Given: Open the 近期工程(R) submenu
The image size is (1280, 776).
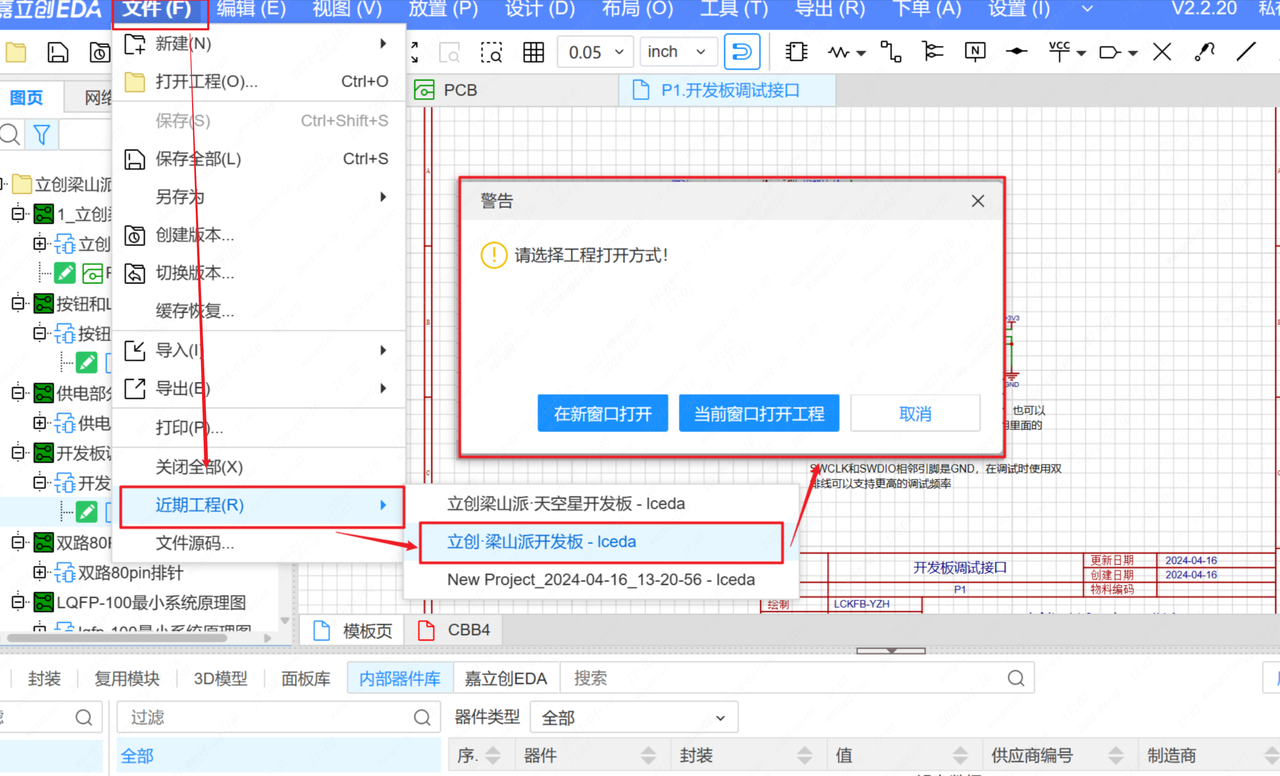Looking at the screenshot, I should tap(262, 506).
